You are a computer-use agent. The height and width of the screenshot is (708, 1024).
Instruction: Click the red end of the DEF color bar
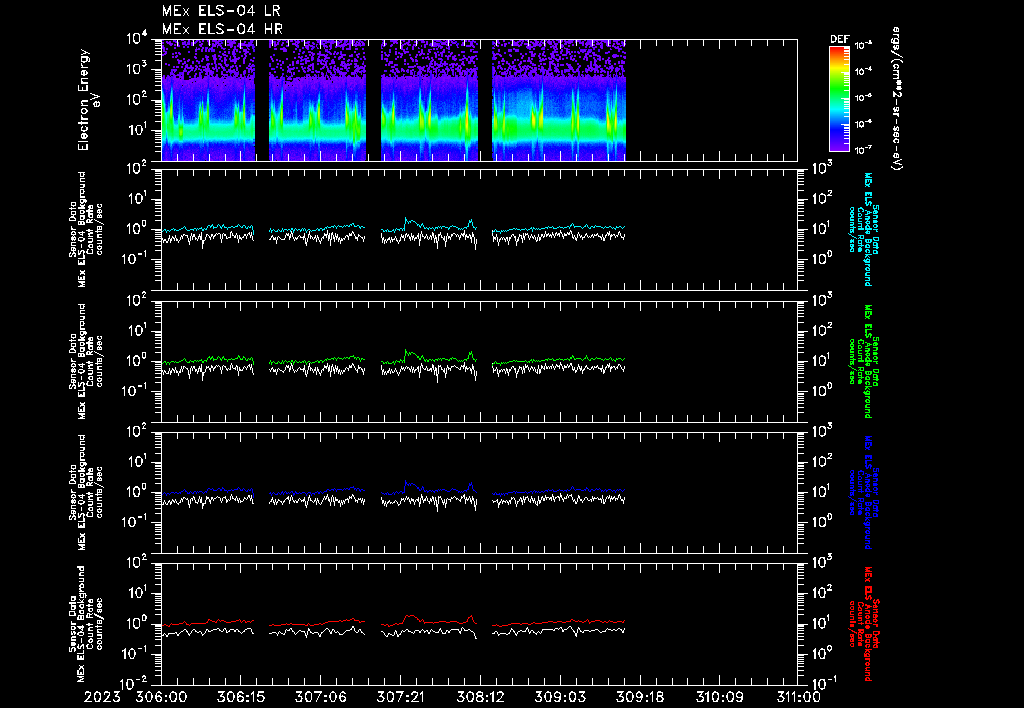click(x=839, y=52)
